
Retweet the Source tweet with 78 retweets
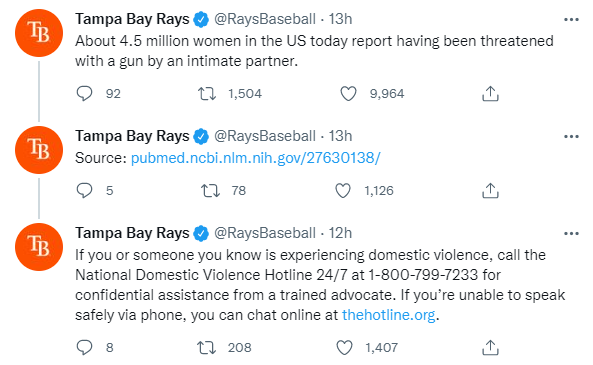coord(210,190)
